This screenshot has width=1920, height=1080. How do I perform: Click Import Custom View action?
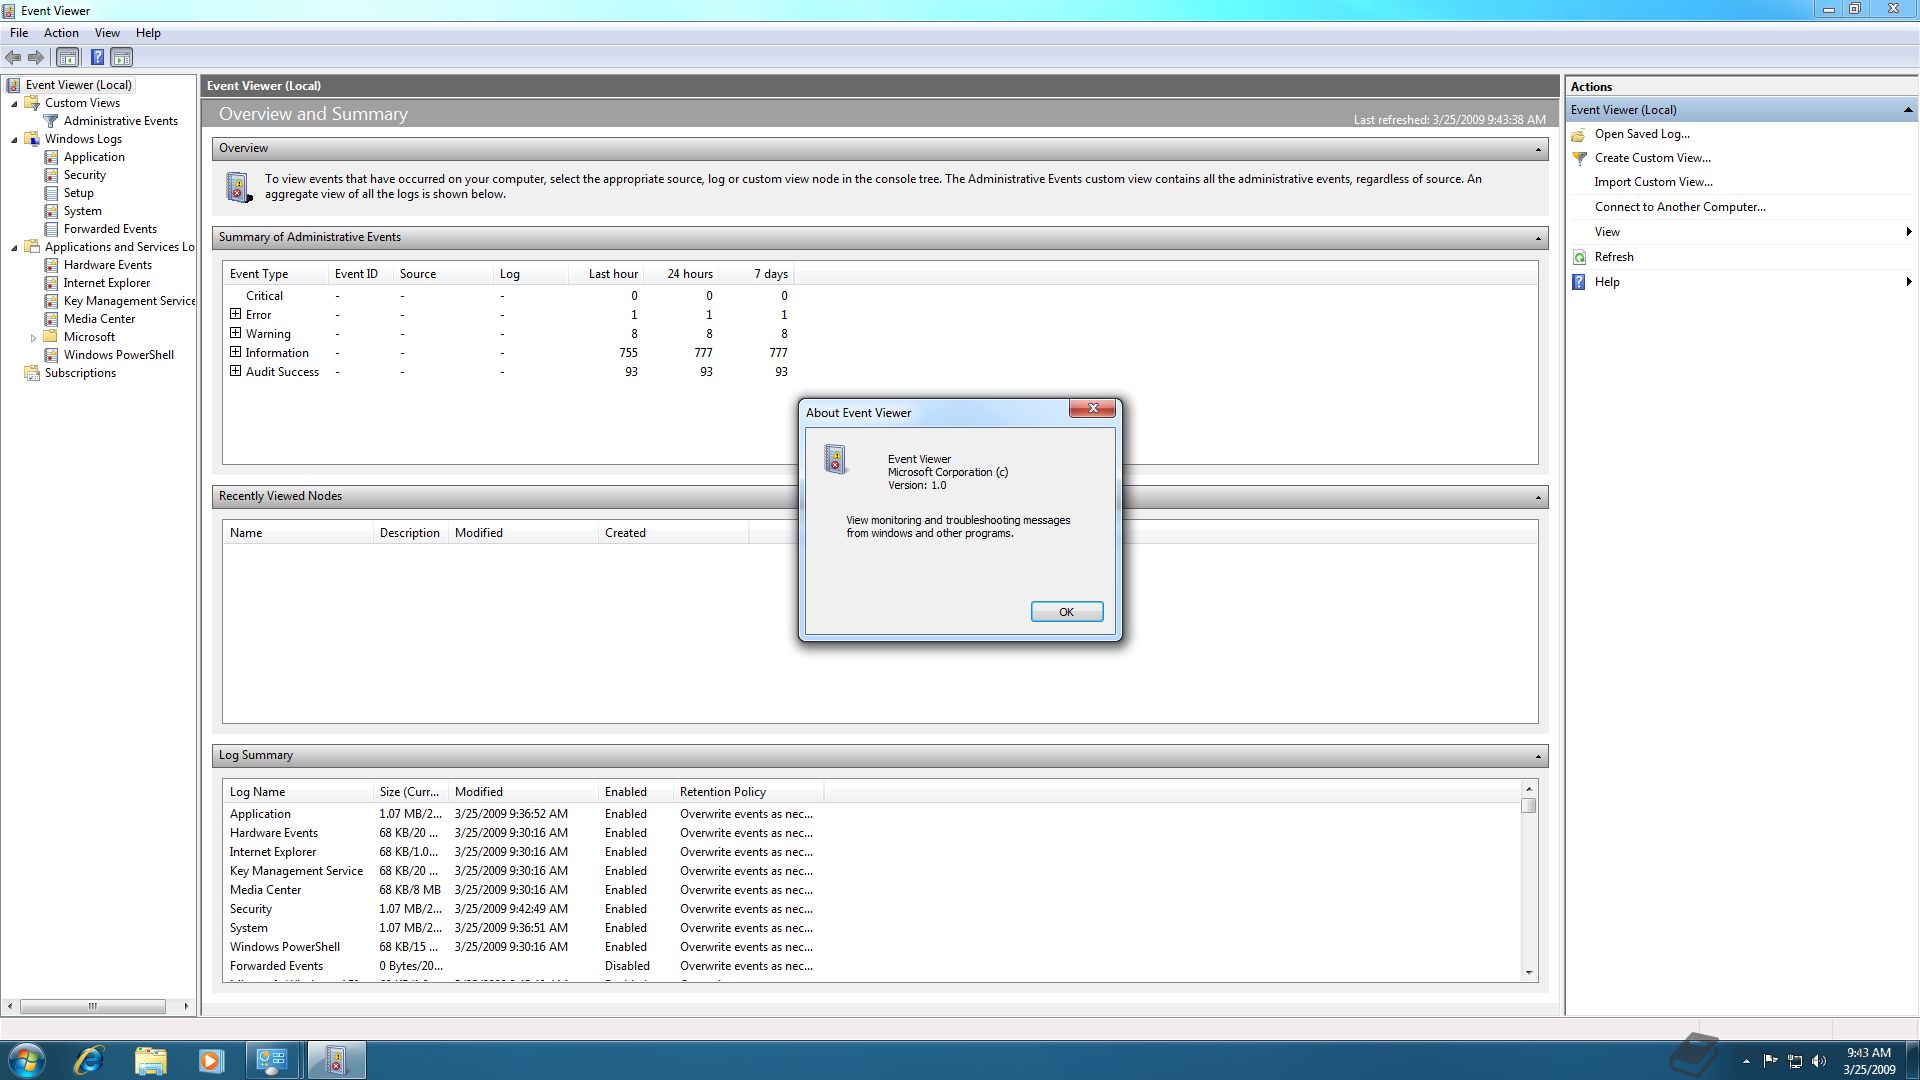[x=1653, y=182]
